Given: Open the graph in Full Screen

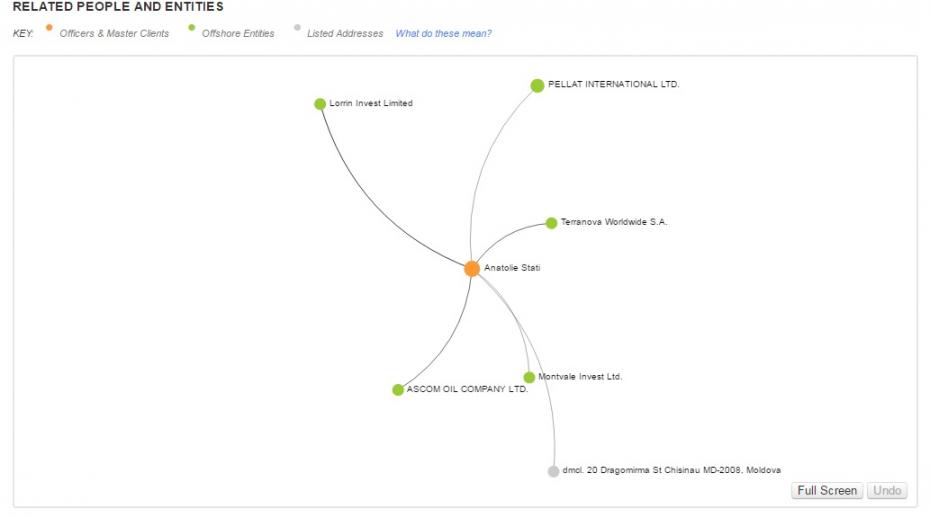Looking at the screenshot, I should click(827, 491).
